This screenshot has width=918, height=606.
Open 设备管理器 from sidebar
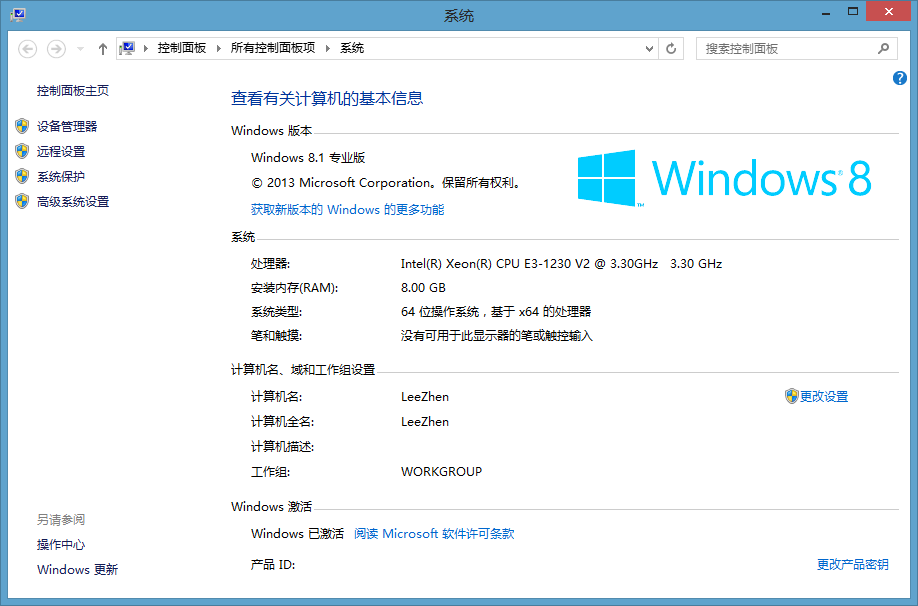click(x=67, y=126)
